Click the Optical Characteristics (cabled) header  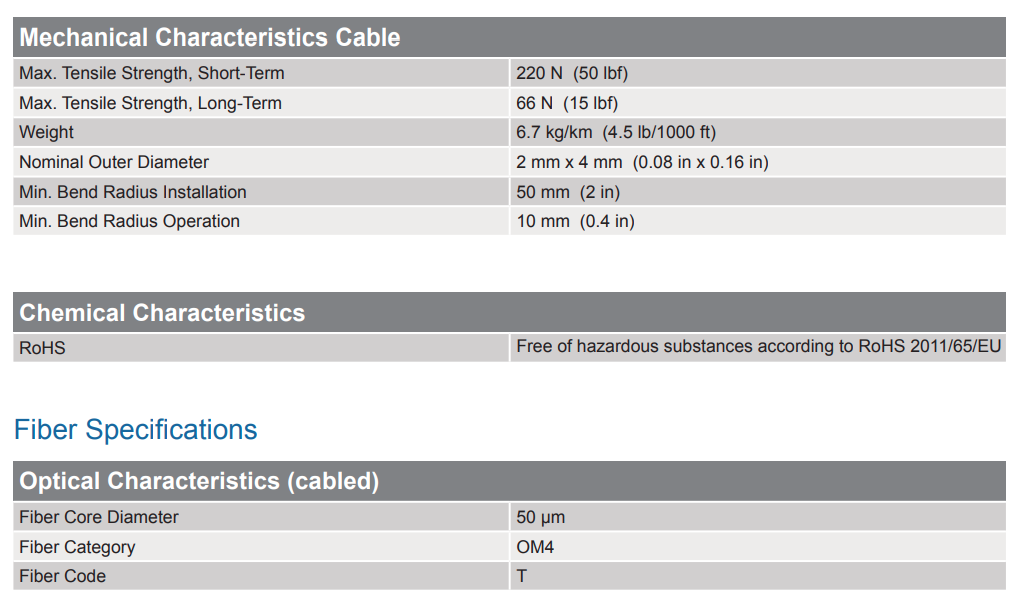pyautogui.click(x=199, y=481)
